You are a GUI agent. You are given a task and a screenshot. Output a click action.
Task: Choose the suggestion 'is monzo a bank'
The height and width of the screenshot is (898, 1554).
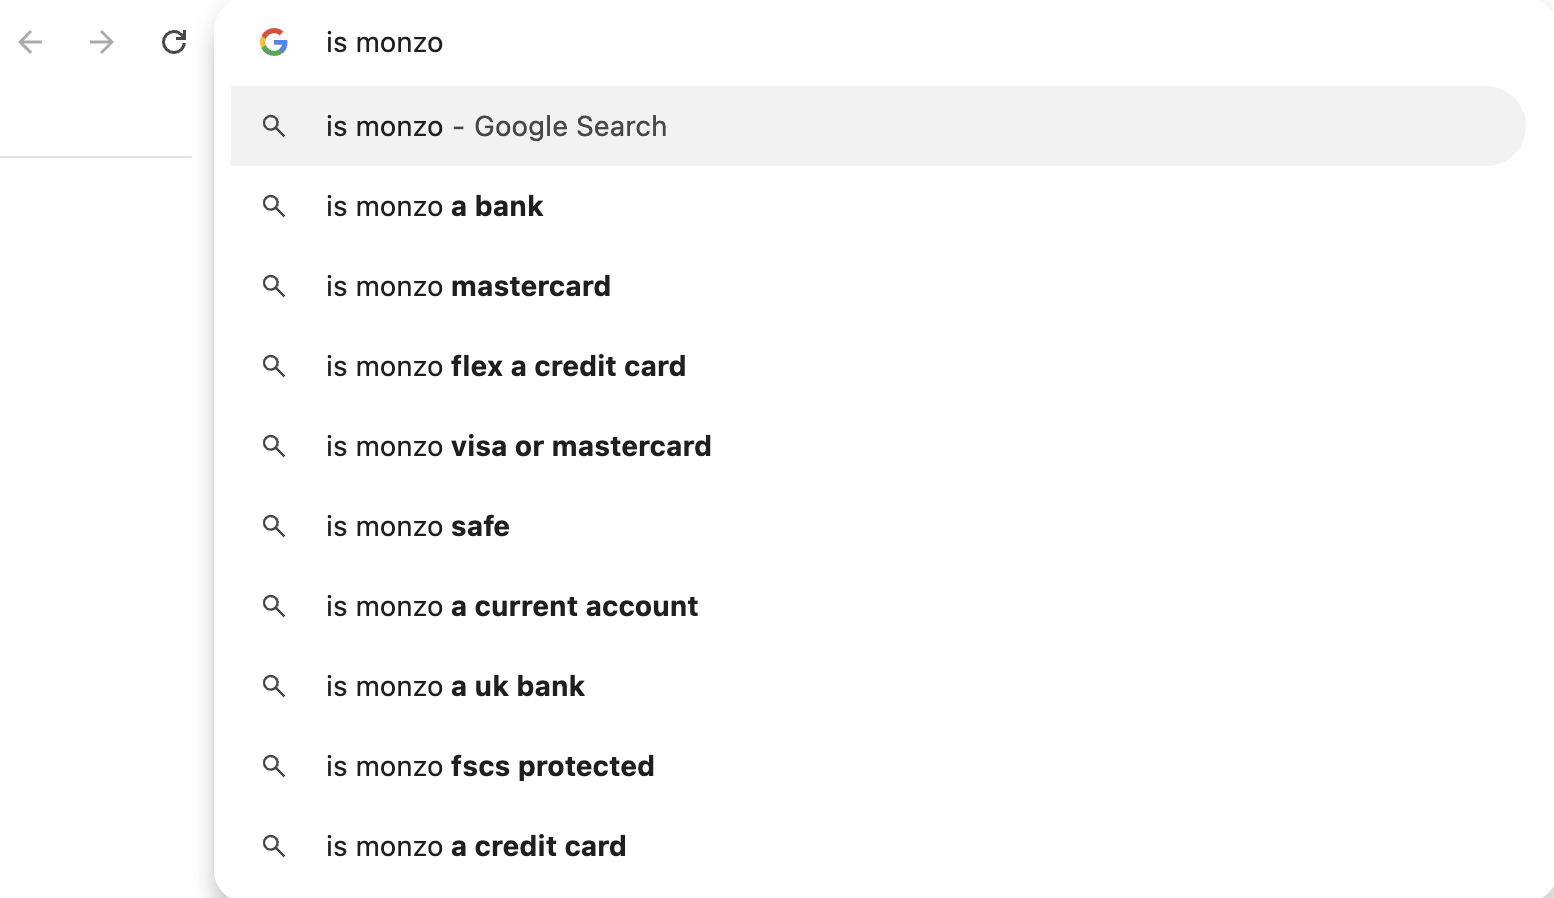434,206
